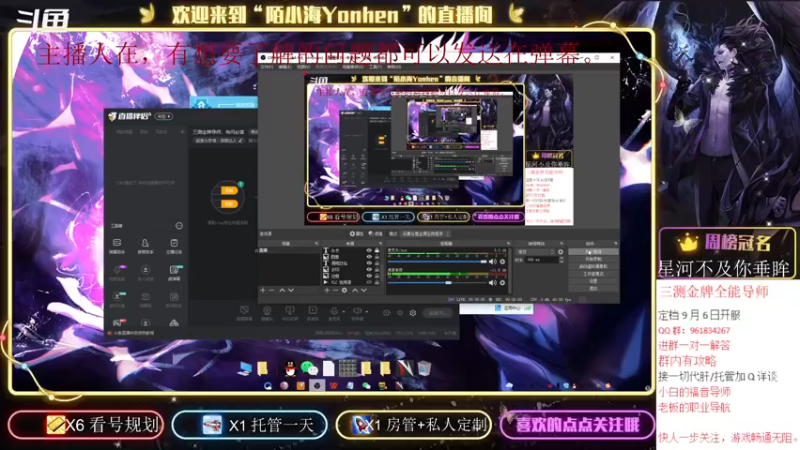Expand speaker dropdown arrow in Douyu companion
This screenshot has height=450, width=800.
tap(366, 311)
